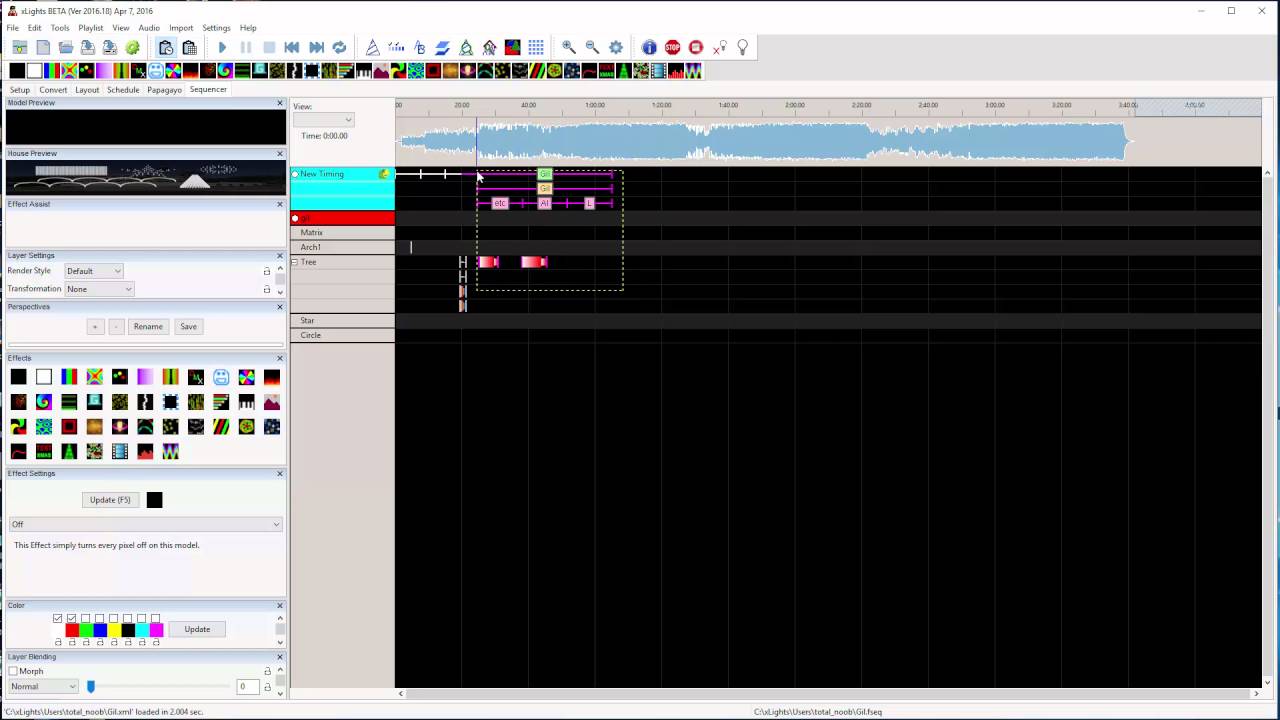The height and width of the screenshot is (720, 1280).
Task: Open the Normal blending mode dropdown
Action: tap(43, 686)
